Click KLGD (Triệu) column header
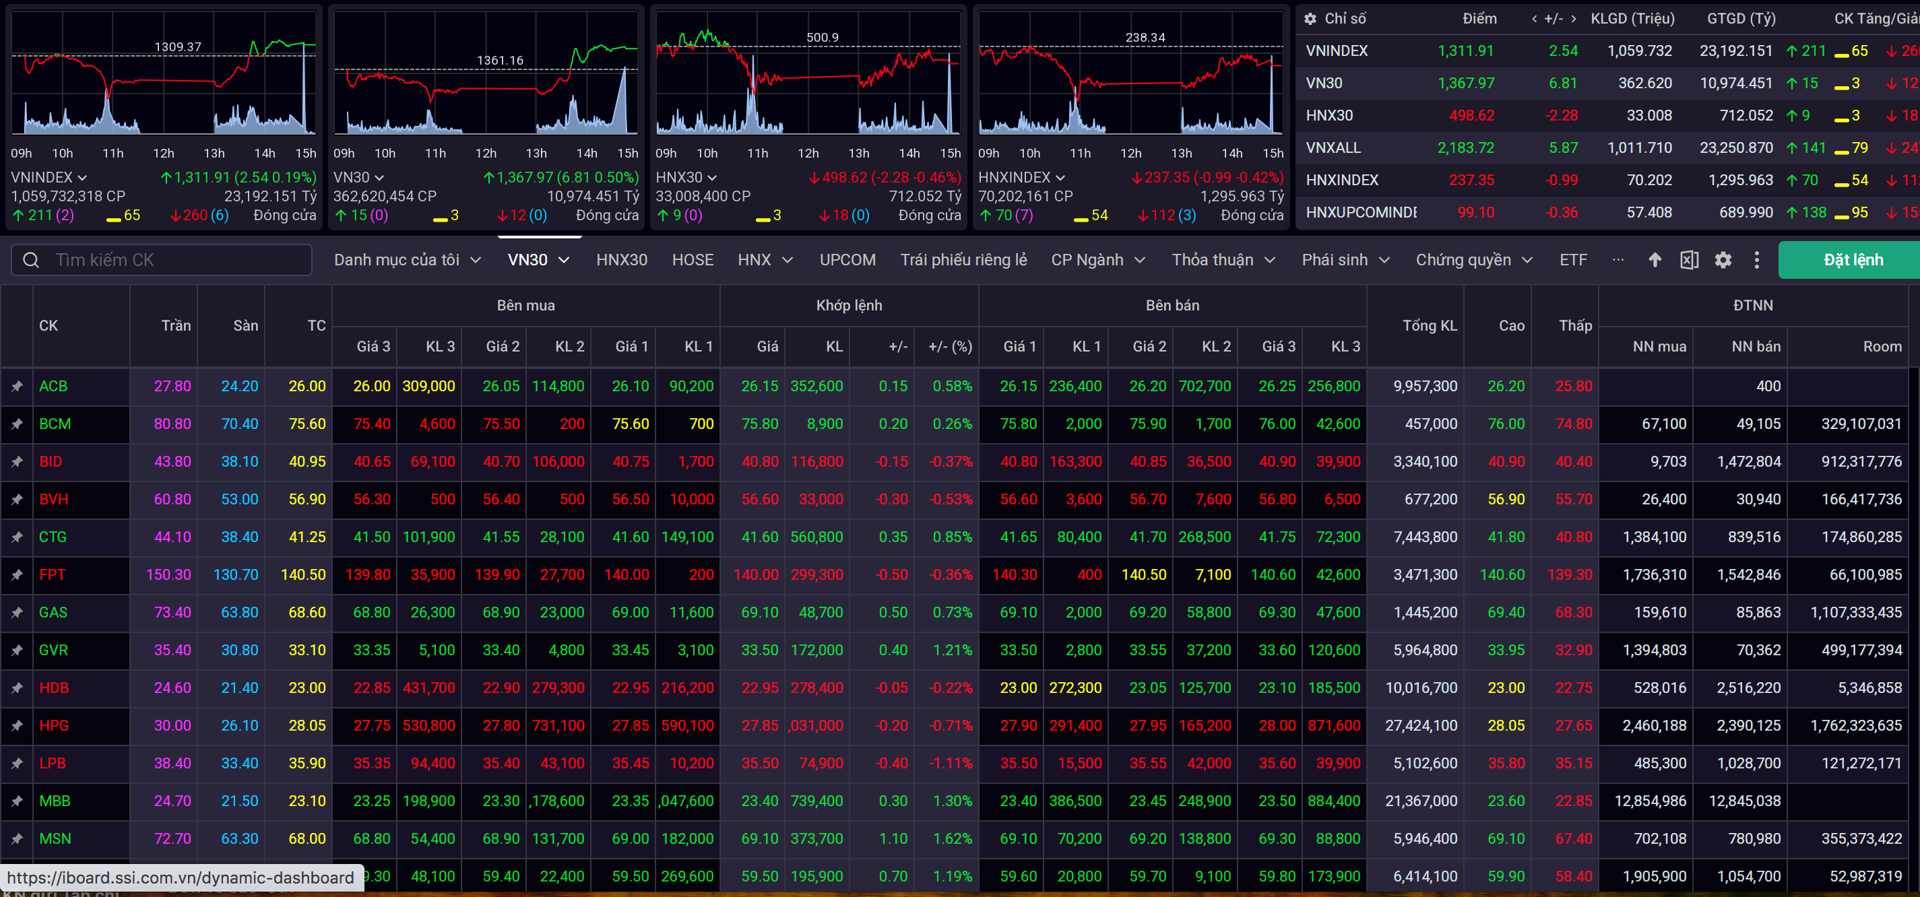Viewport: 1920px width, 897px height. click(x=1632, y=19)
